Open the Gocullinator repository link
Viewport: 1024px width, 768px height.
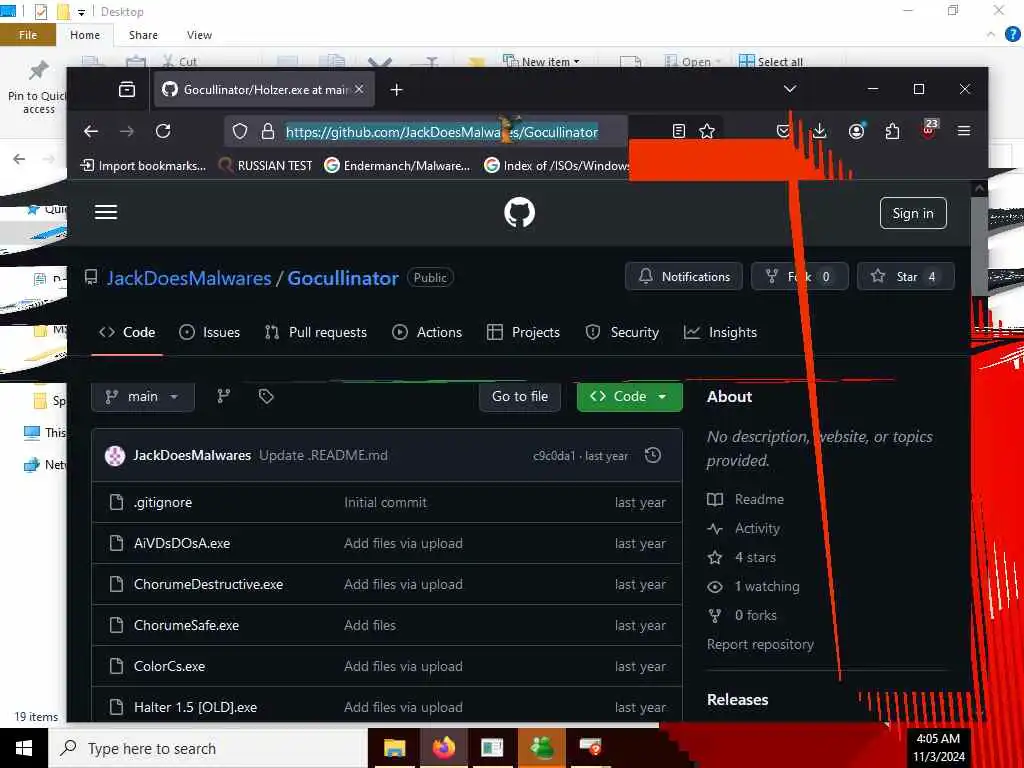pyautogui.click(x=343, y=278)
